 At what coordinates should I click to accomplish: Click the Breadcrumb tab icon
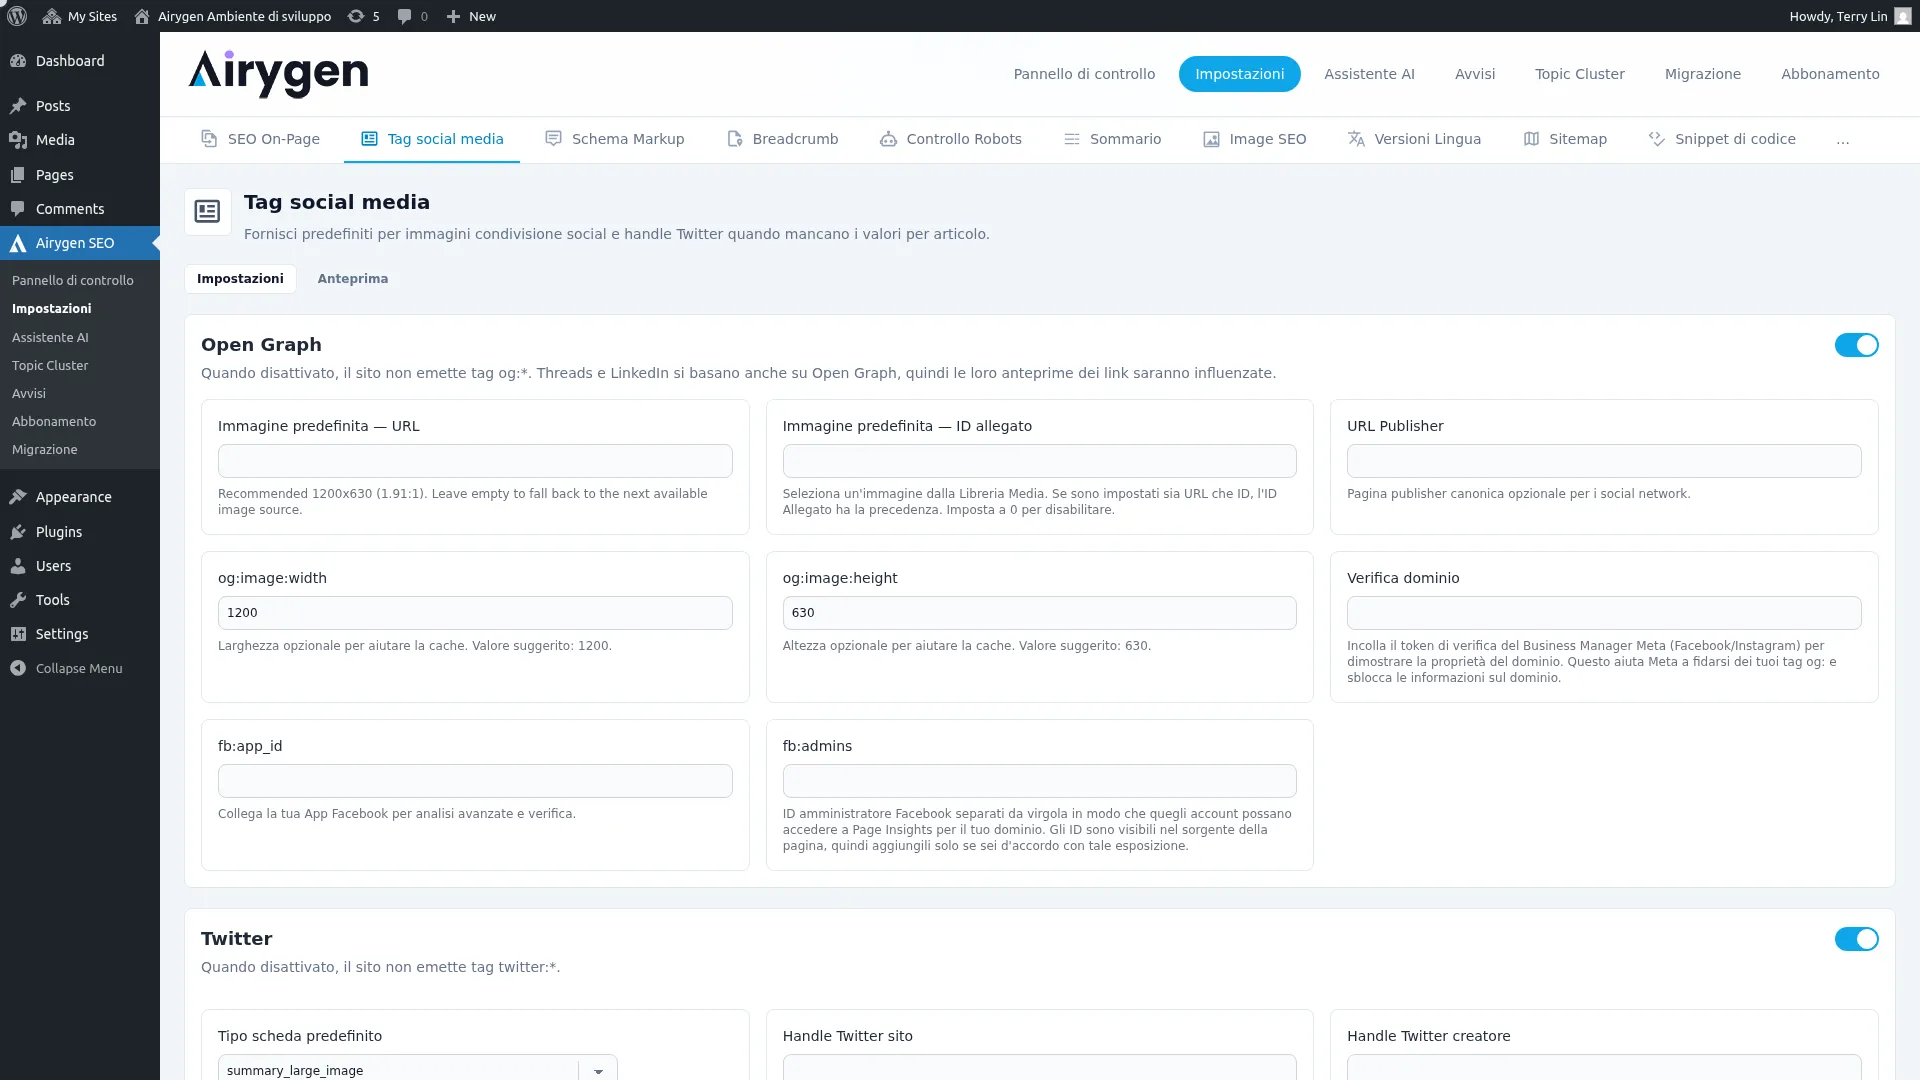pyautogui.click(x=734, y=139)
